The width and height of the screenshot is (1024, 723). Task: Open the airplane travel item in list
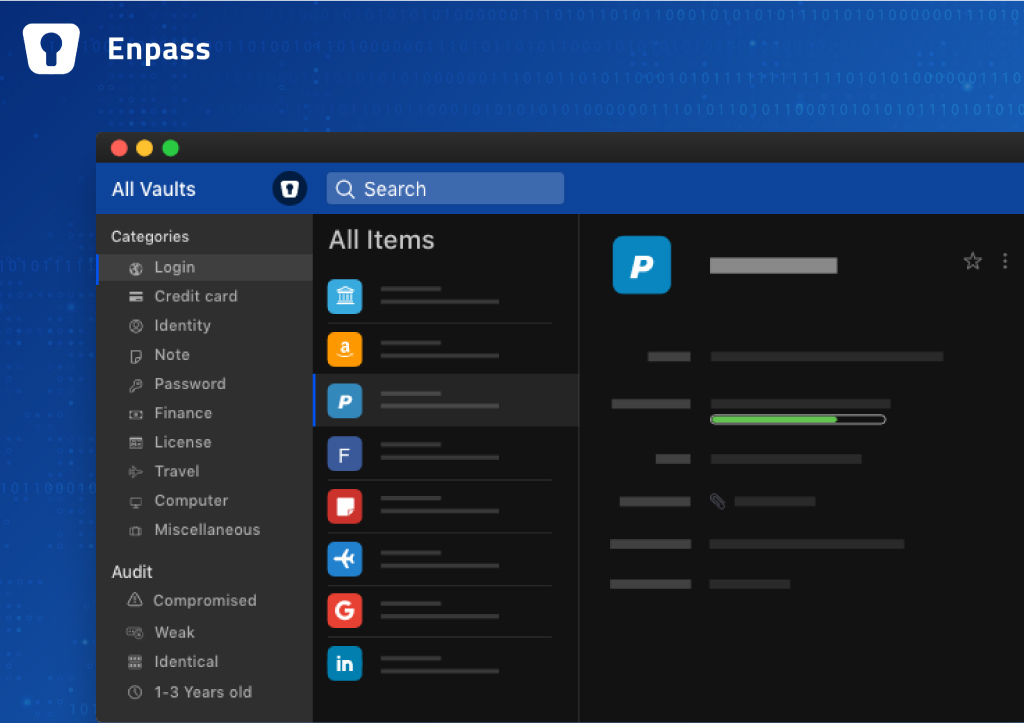445,559
